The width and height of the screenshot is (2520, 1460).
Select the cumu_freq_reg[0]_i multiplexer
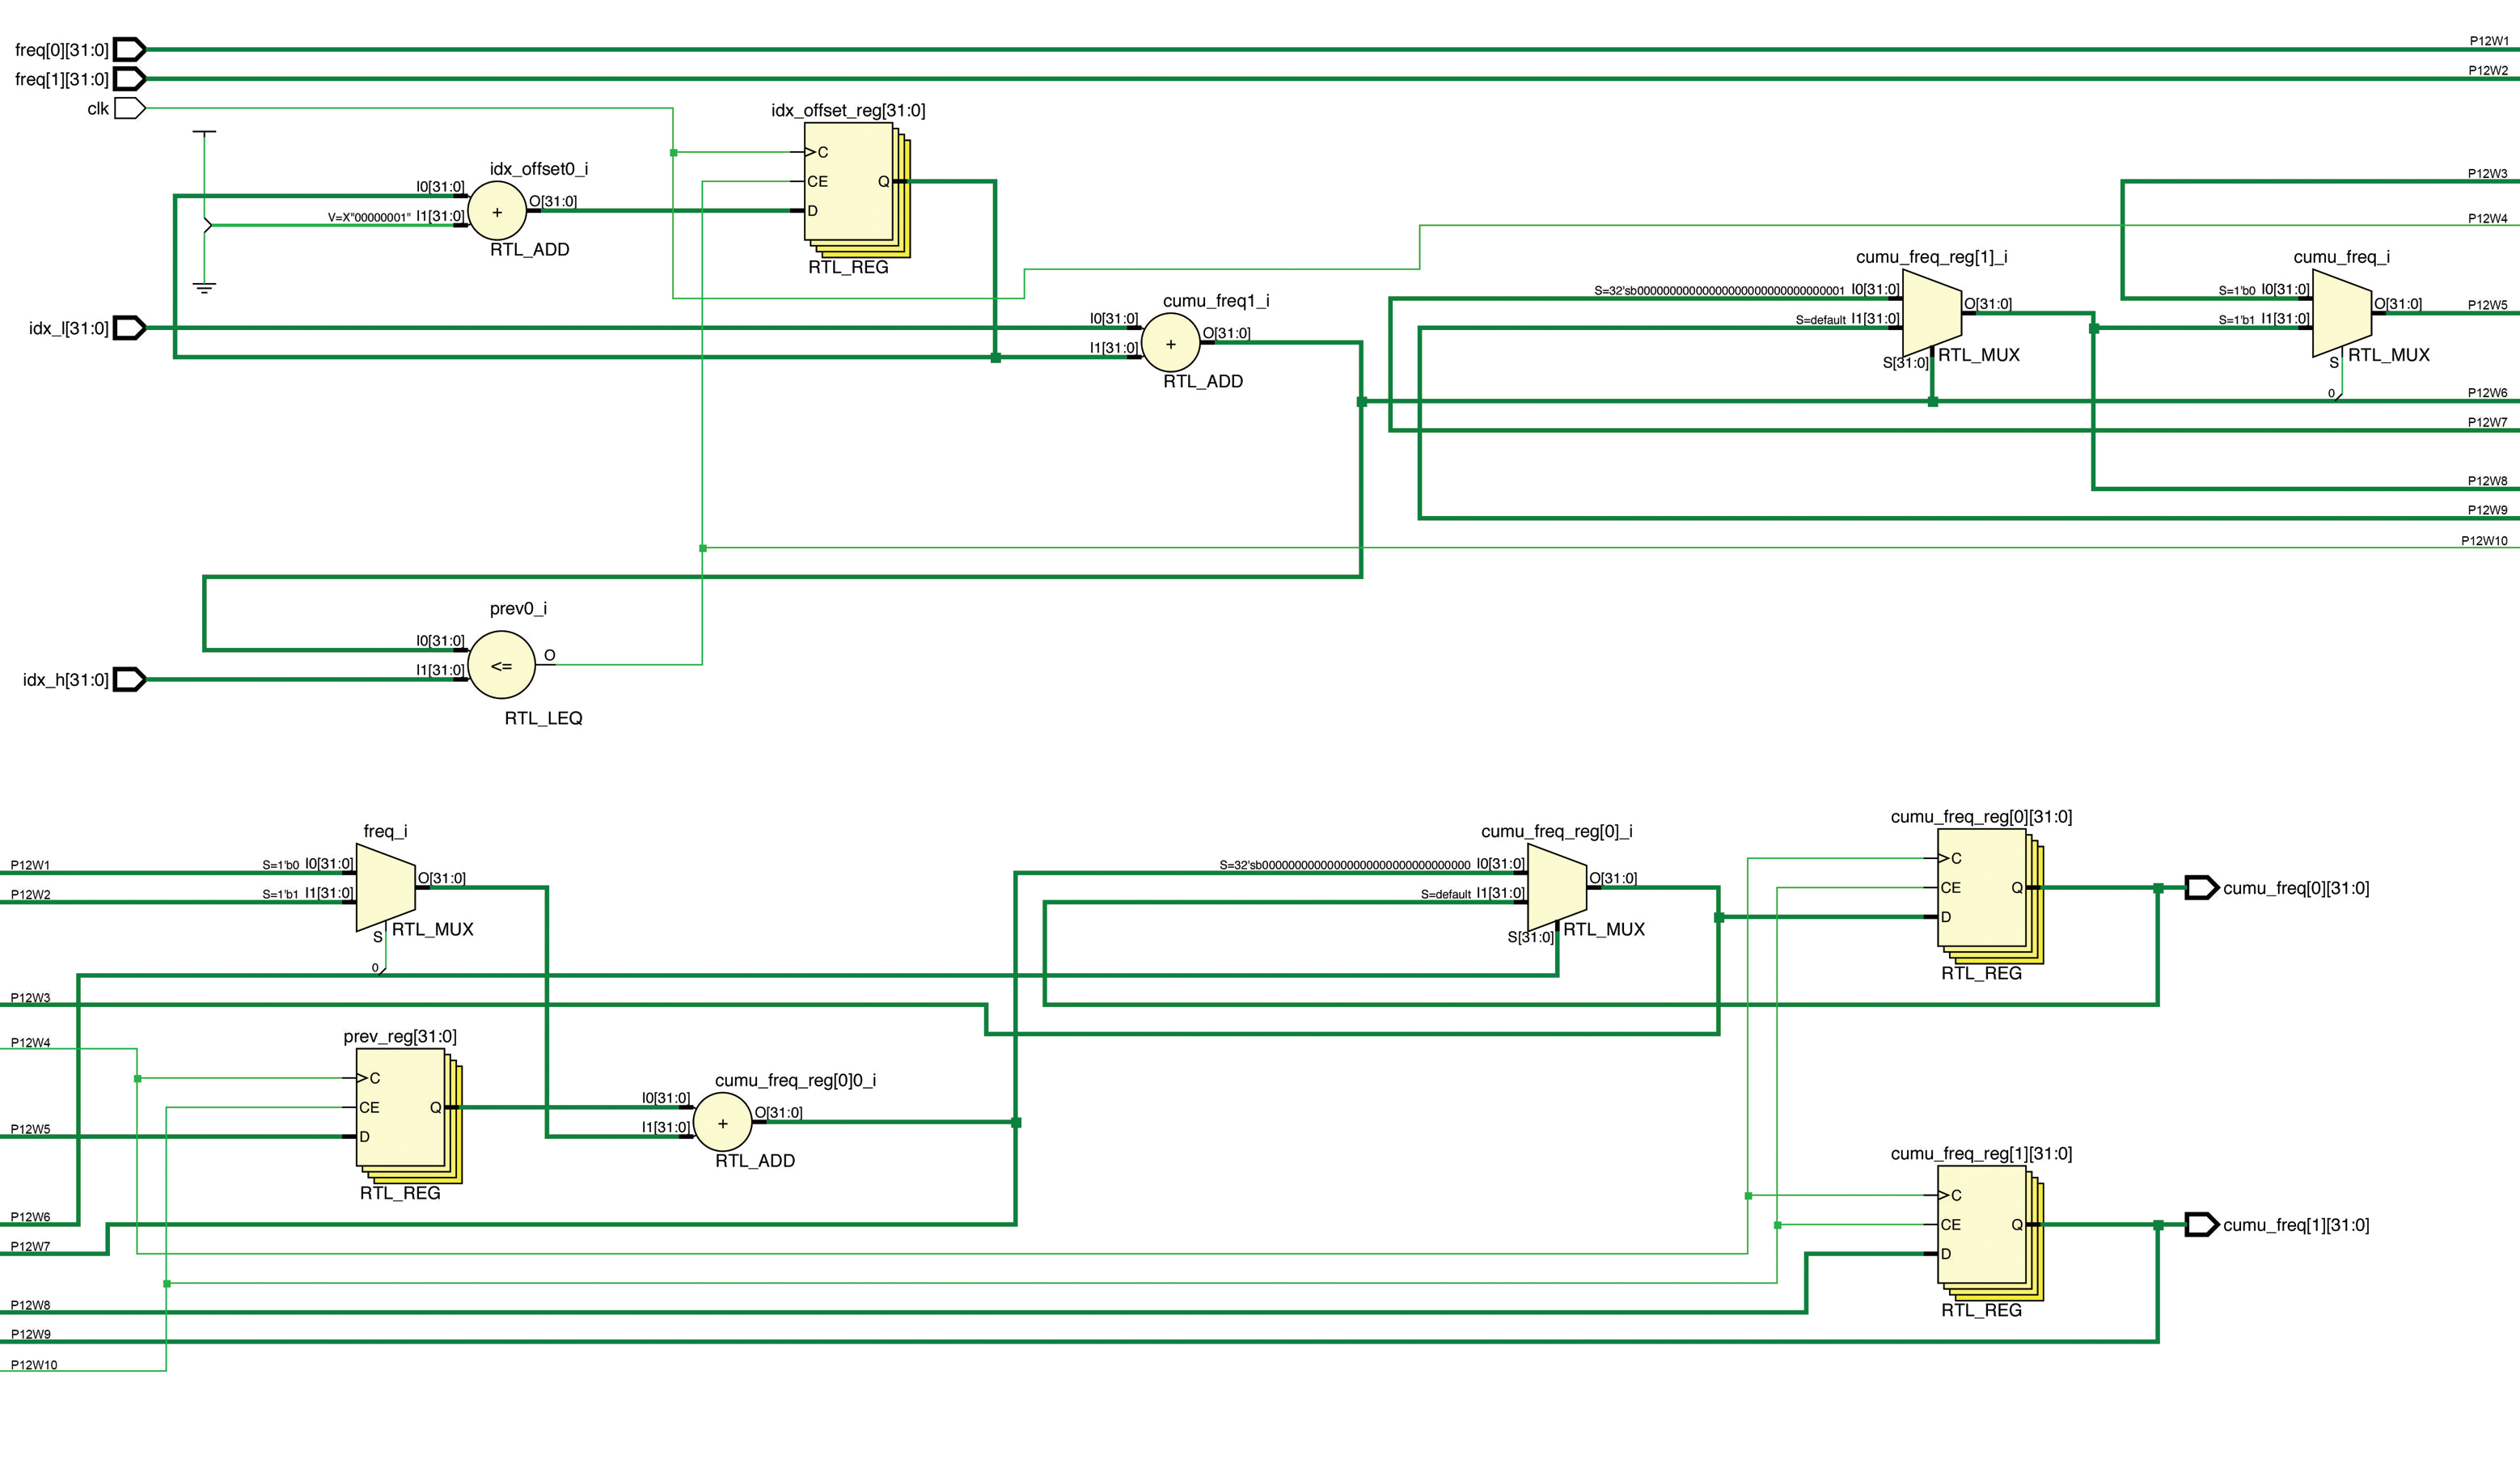1556,887
